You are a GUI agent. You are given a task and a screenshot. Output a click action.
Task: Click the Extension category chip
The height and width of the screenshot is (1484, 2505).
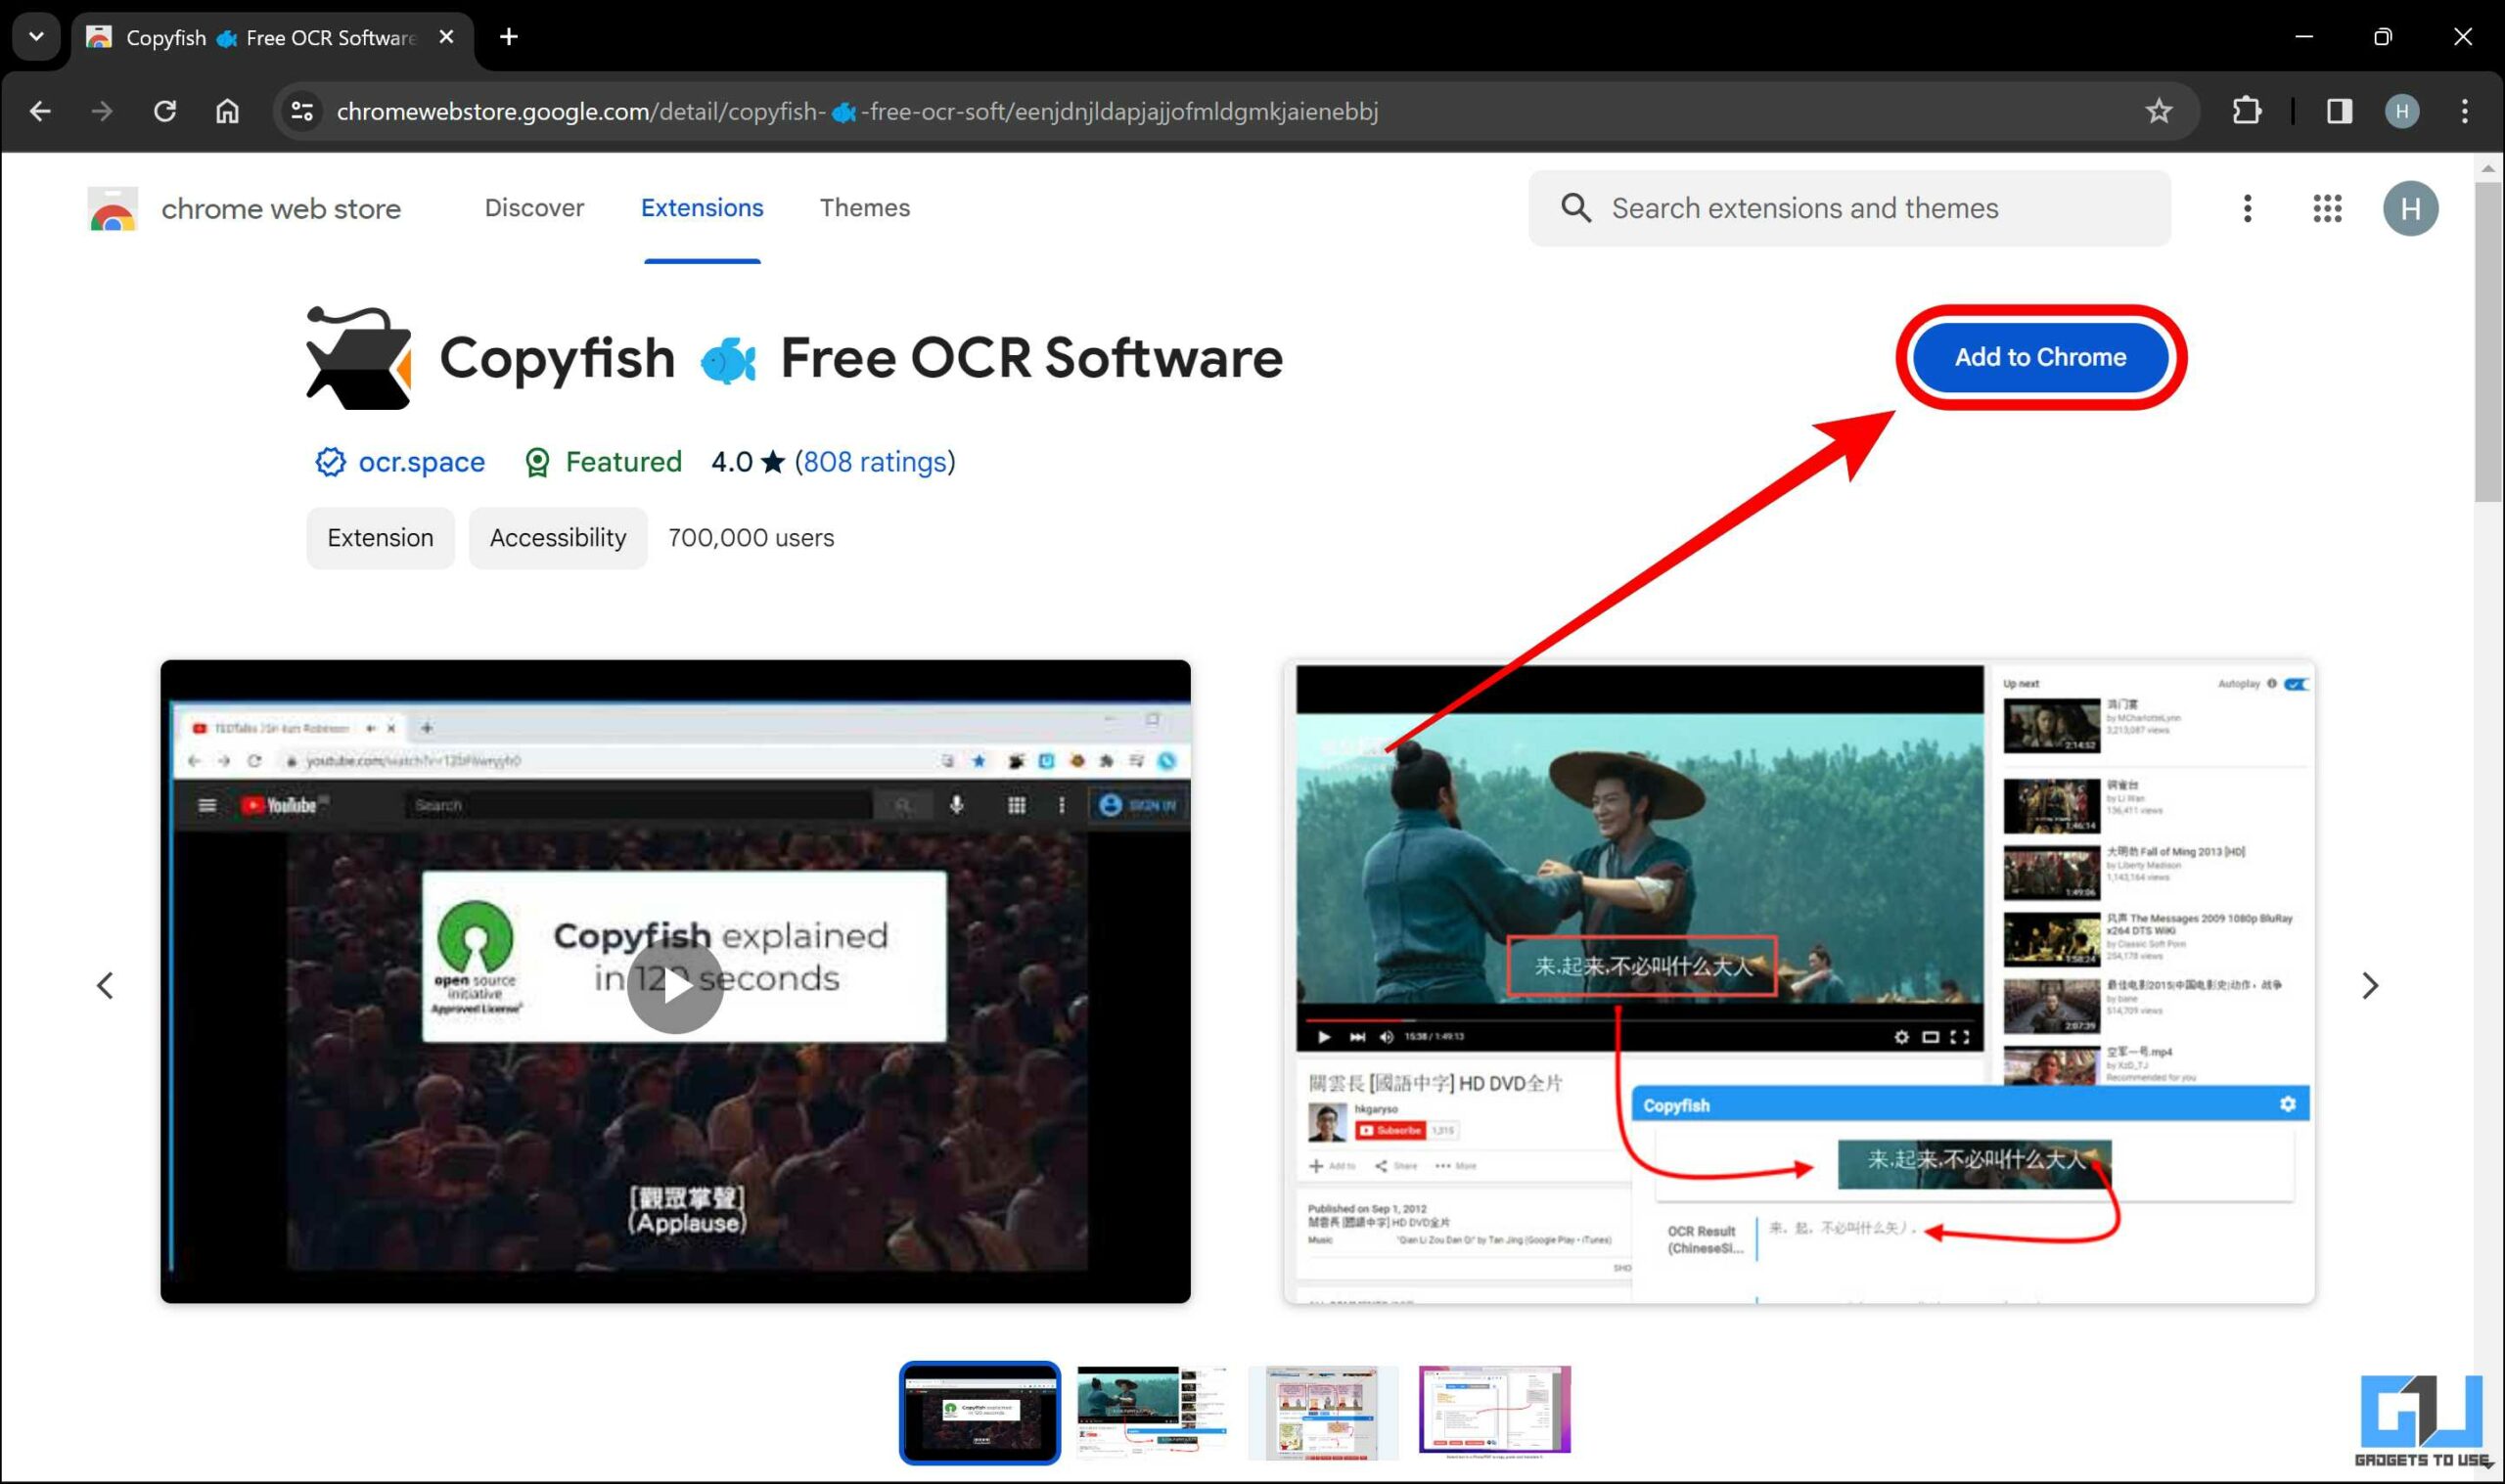pos(380,538)
